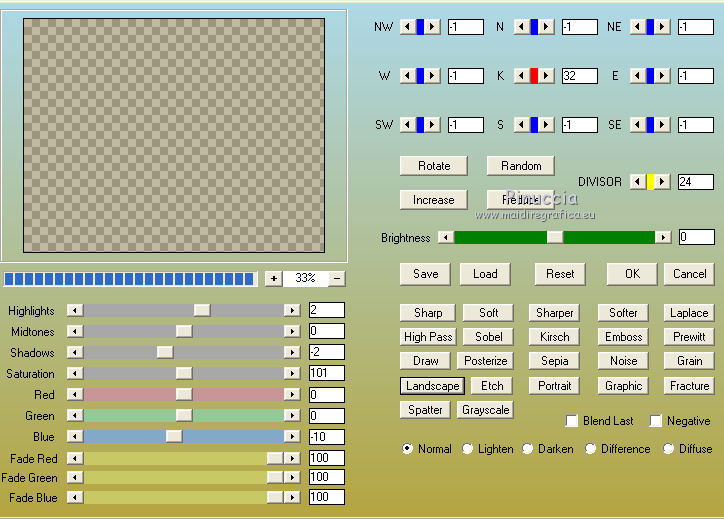
Task: Click the DIVISOR right arrow
Action: click(662, 182)
